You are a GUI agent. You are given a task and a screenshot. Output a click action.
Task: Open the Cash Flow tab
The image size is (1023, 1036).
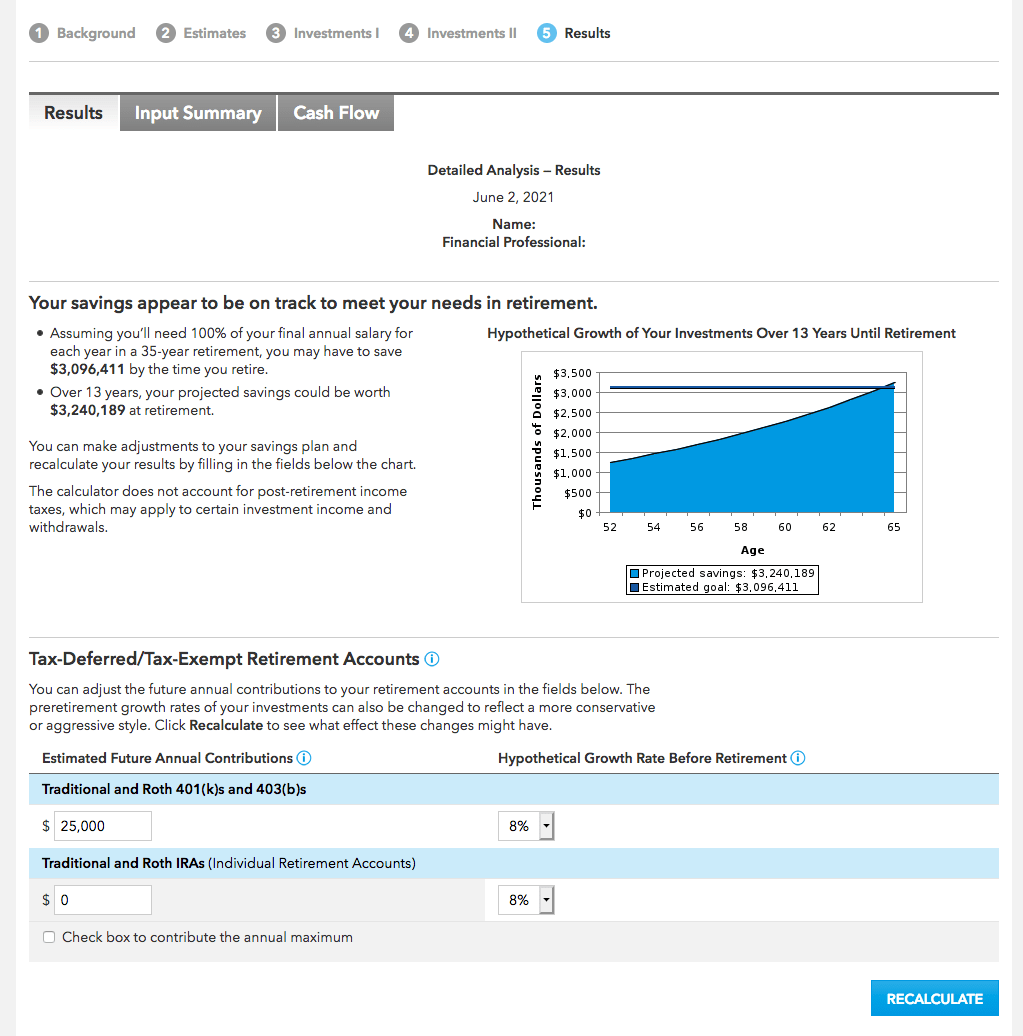(x=336, y=112)
